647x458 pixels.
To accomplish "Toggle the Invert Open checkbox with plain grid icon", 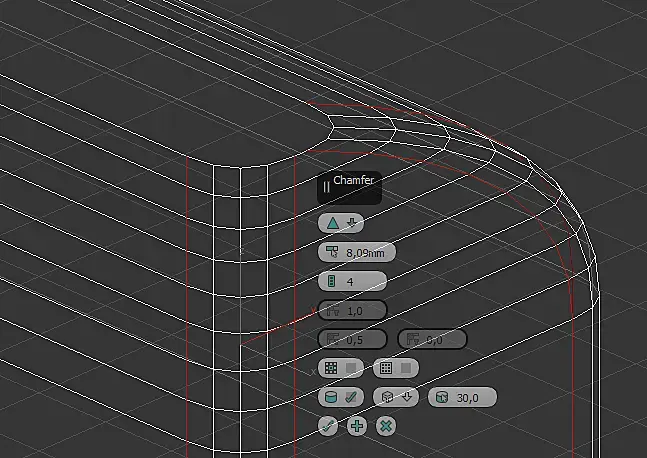I will 396,368.
